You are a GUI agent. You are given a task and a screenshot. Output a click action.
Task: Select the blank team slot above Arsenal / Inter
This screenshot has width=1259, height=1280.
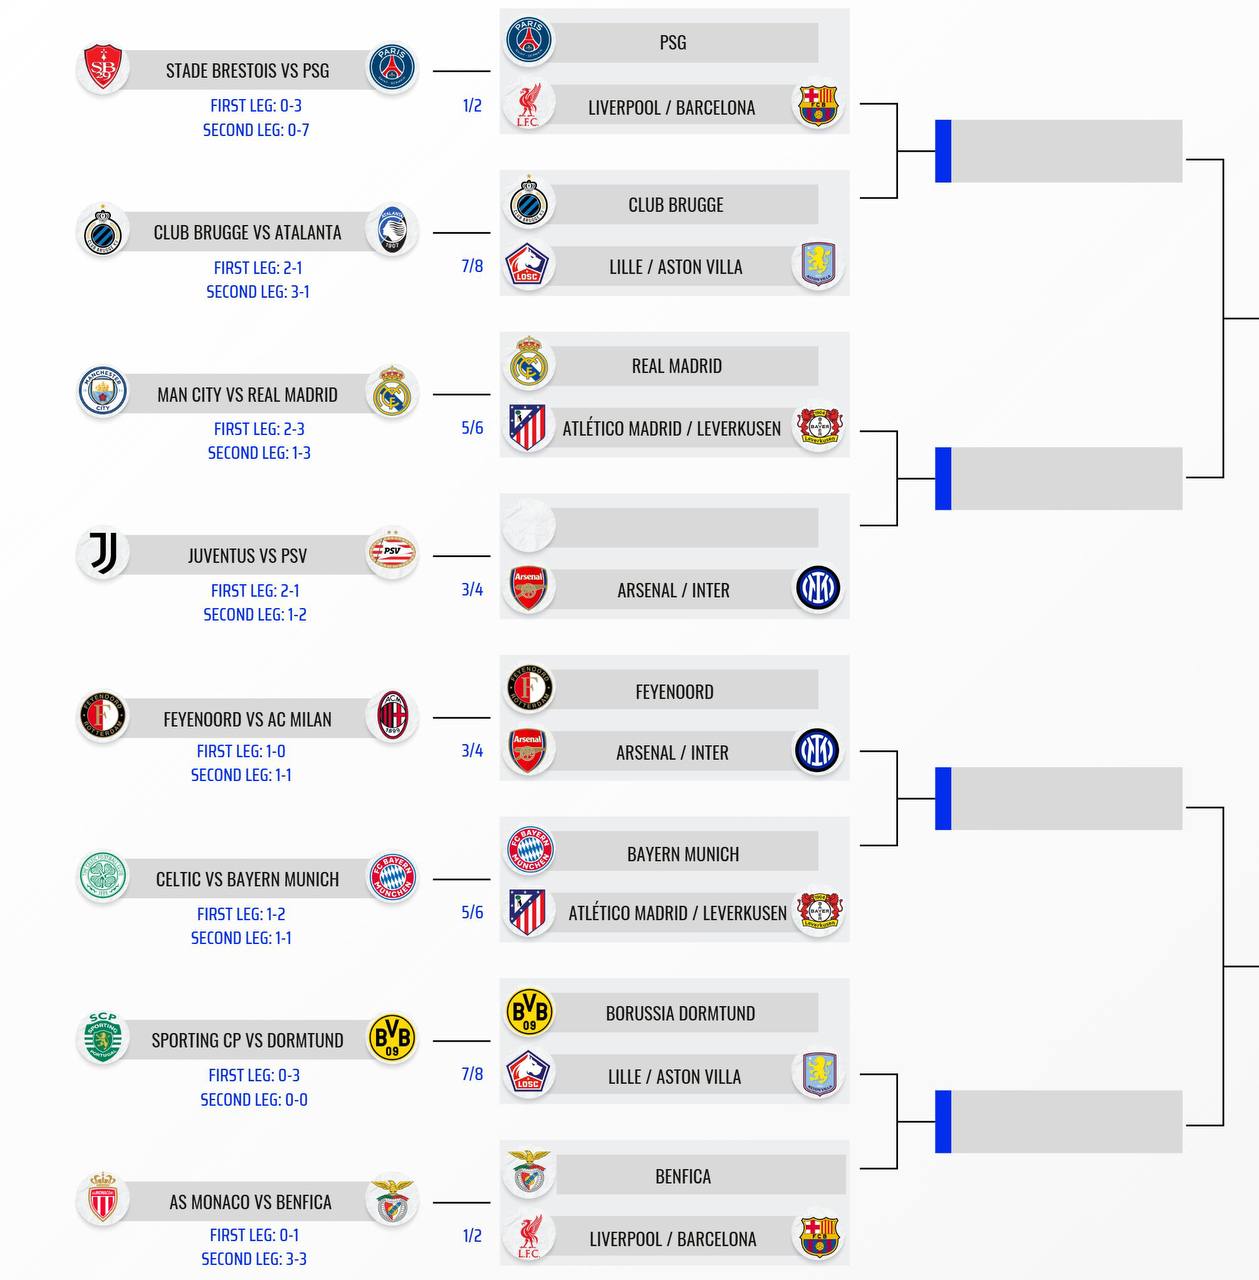point(684,528)
